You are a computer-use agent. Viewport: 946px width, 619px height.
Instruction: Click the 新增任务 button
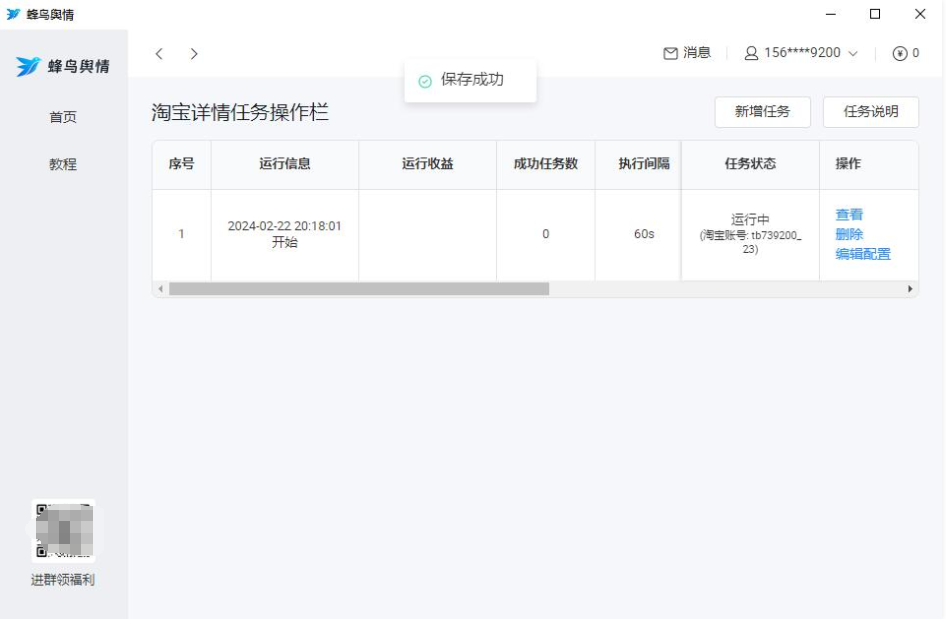[x=763, y=112]
